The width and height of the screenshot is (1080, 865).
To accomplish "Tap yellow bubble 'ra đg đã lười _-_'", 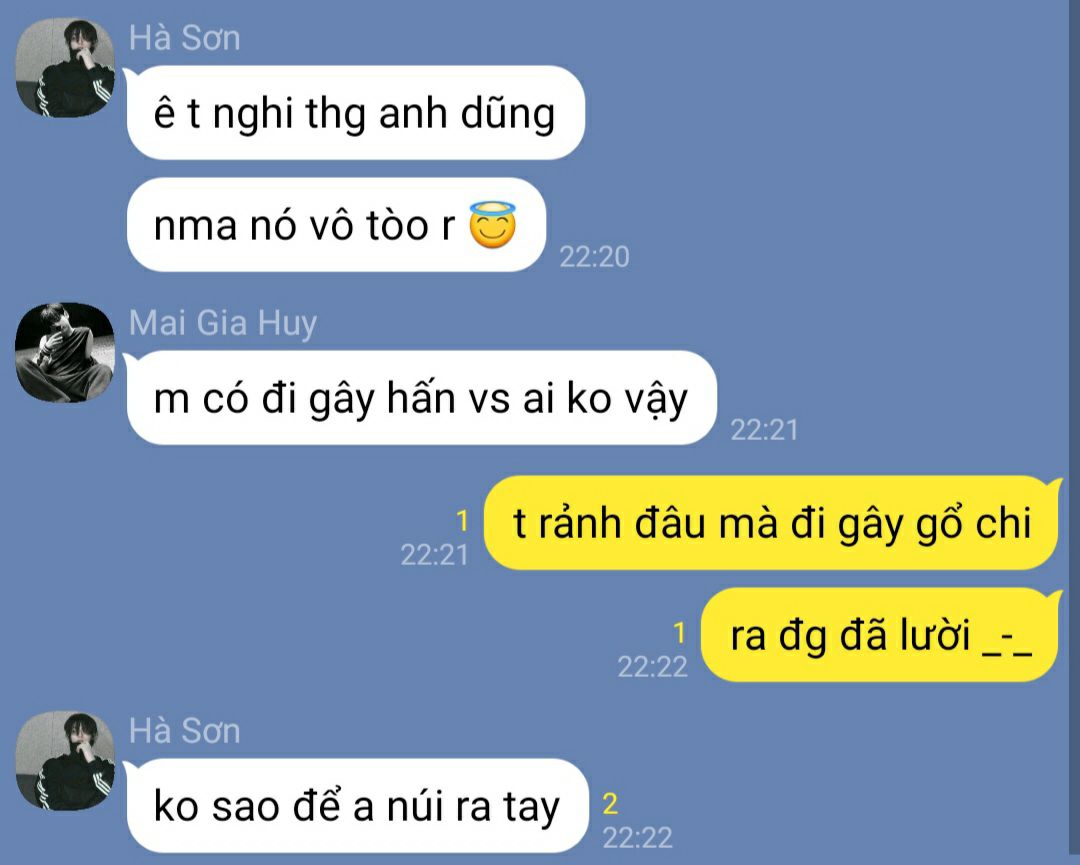I will (880, 635).
